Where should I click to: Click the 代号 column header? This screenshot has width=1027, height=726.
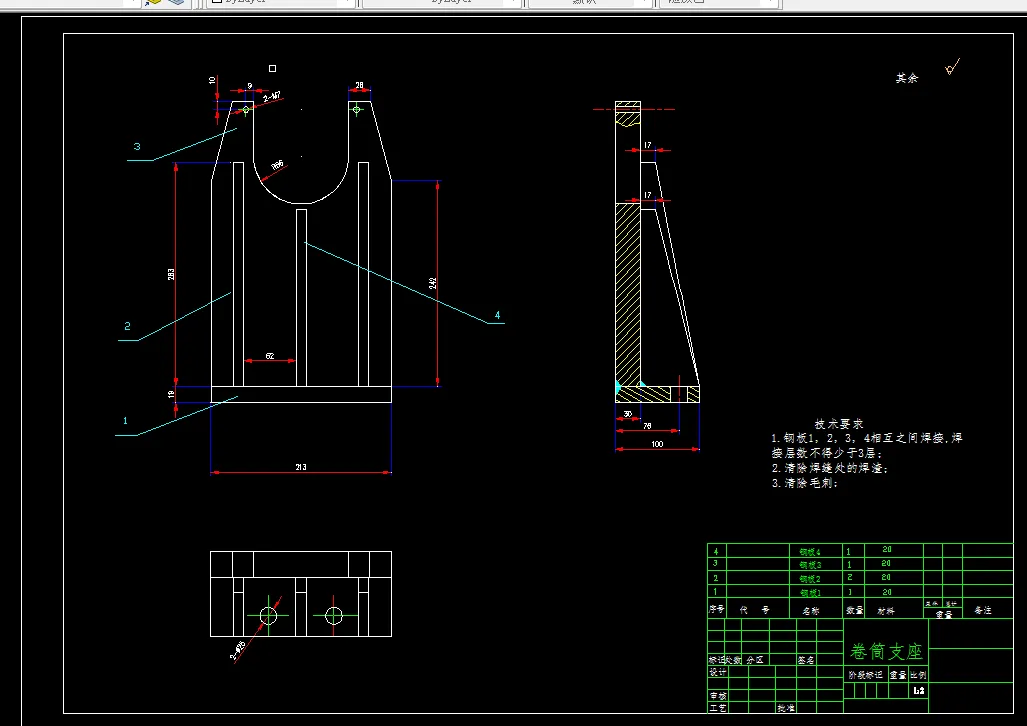click(755, 609)
